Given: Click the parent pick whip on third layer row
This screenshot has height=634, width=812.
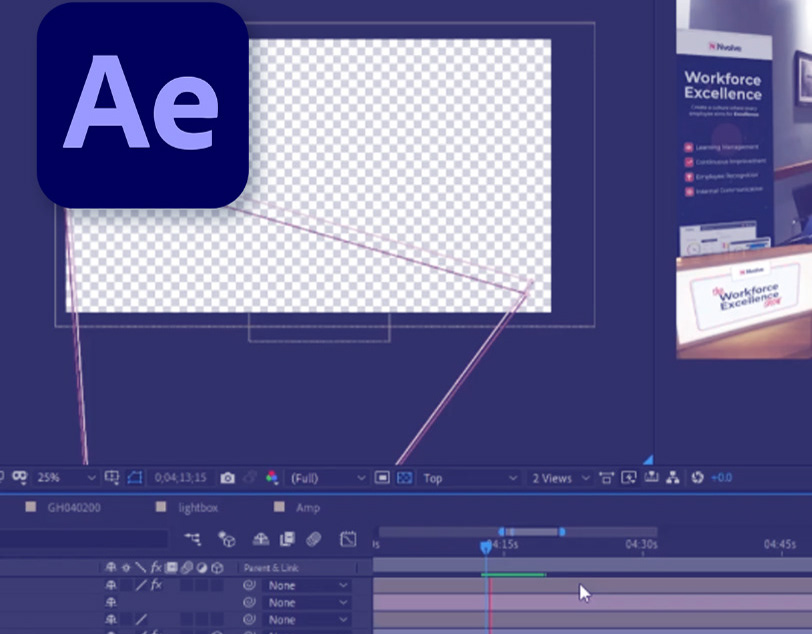Looking at the screenshot, I should point(249,619).
